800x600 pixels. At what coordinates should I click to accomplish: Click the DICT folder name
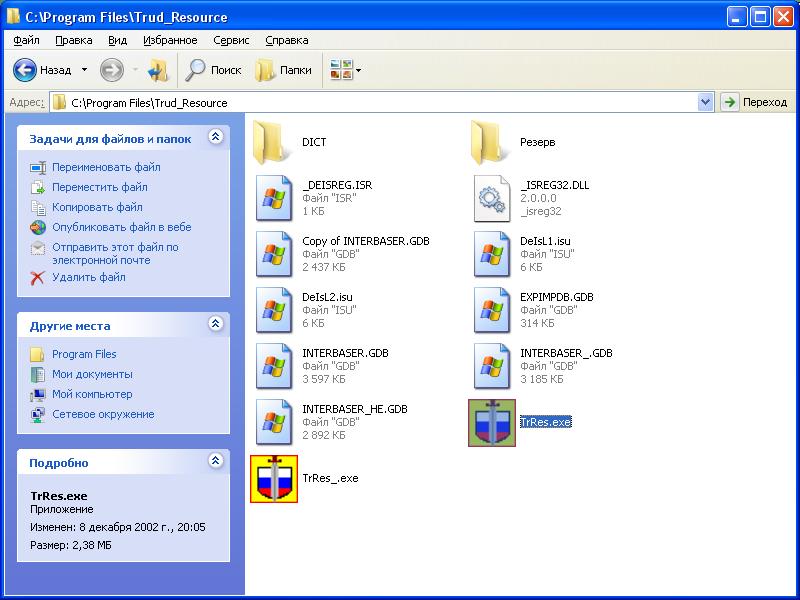[x=314, y=142]
